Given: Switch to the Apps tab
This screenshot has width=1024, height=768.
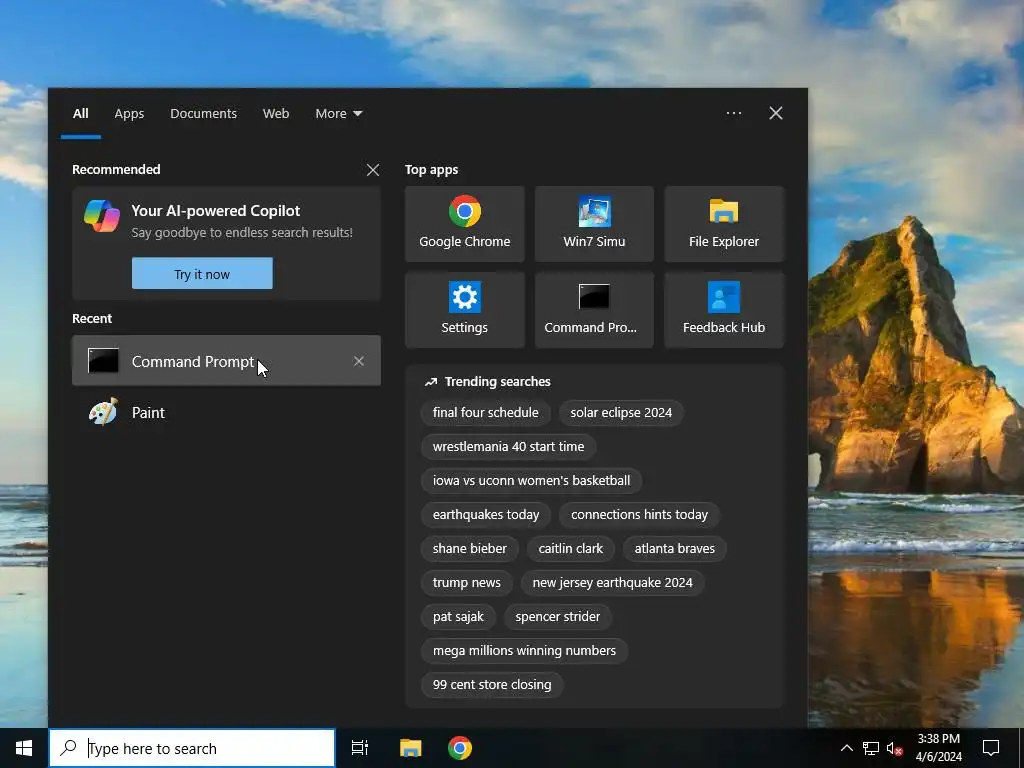Looking at the screenshot, I should [x=129, y=114].
